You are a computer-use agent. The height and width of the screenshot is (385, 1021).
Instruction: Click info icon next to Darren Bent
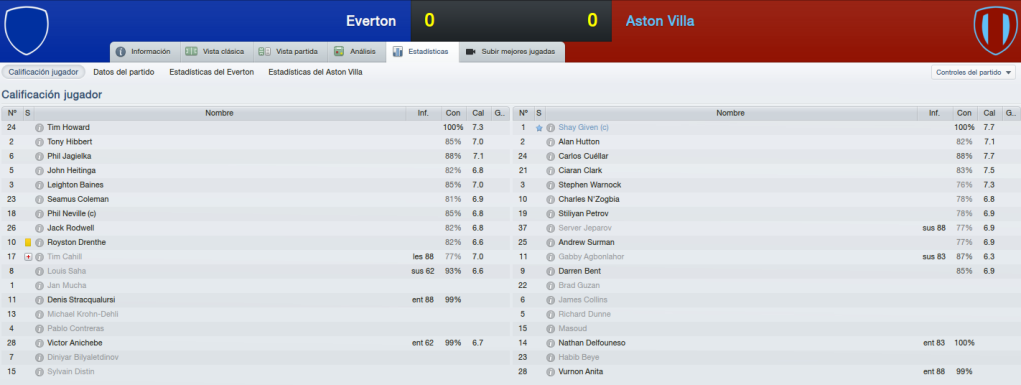point(550,271)
